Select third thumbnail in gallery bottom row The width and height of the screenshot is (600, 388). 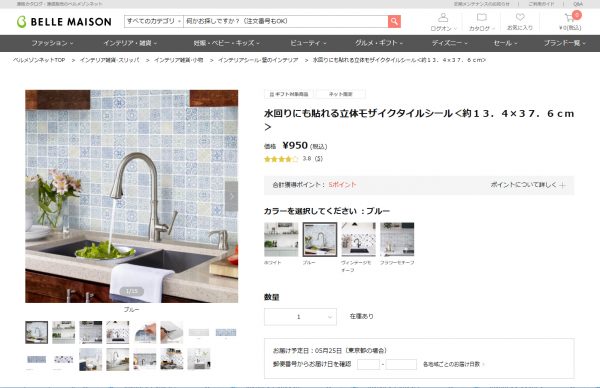[91, 359]
